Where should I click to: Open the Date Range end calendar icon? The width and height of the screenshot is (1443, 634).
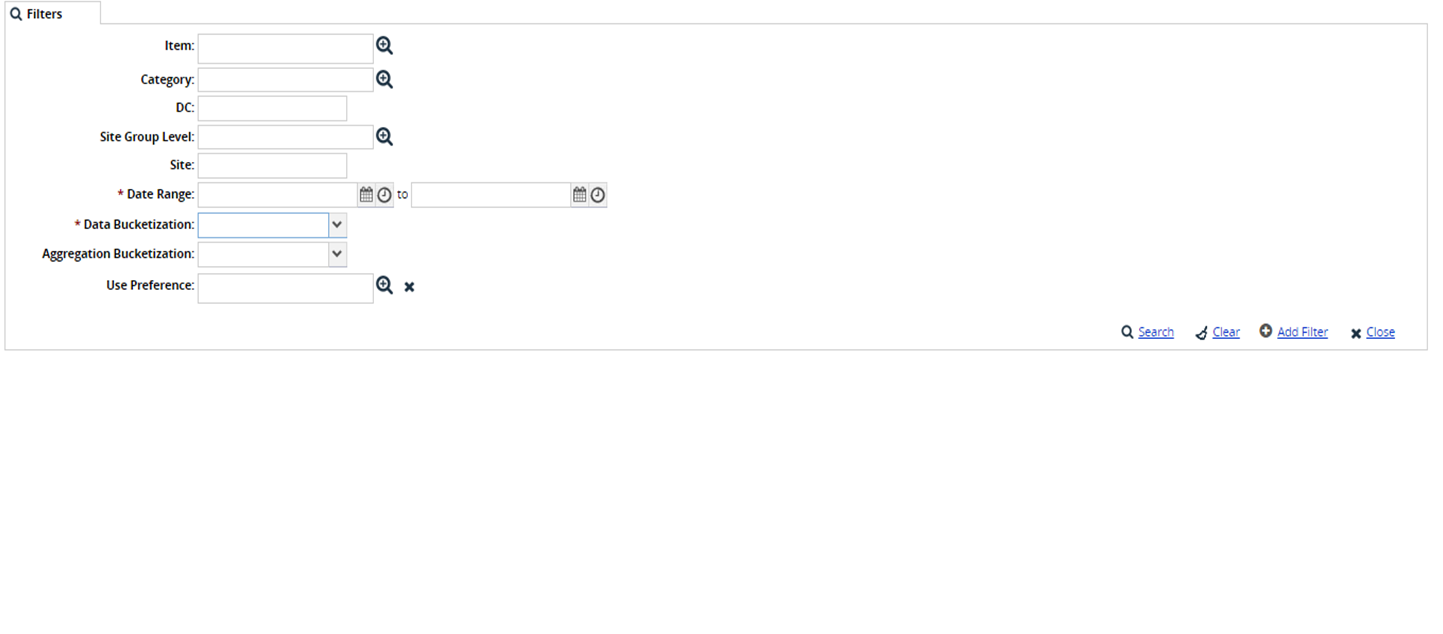579,195
